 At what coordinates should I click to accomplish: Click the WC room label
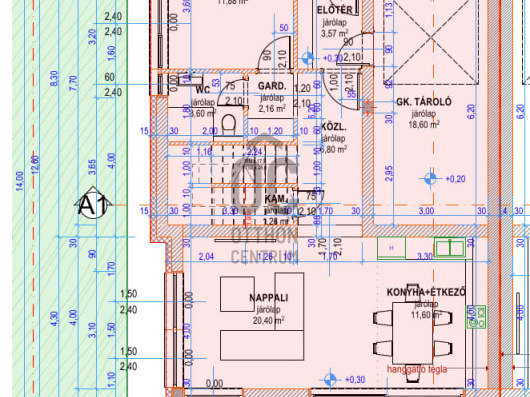pos(203,90)
